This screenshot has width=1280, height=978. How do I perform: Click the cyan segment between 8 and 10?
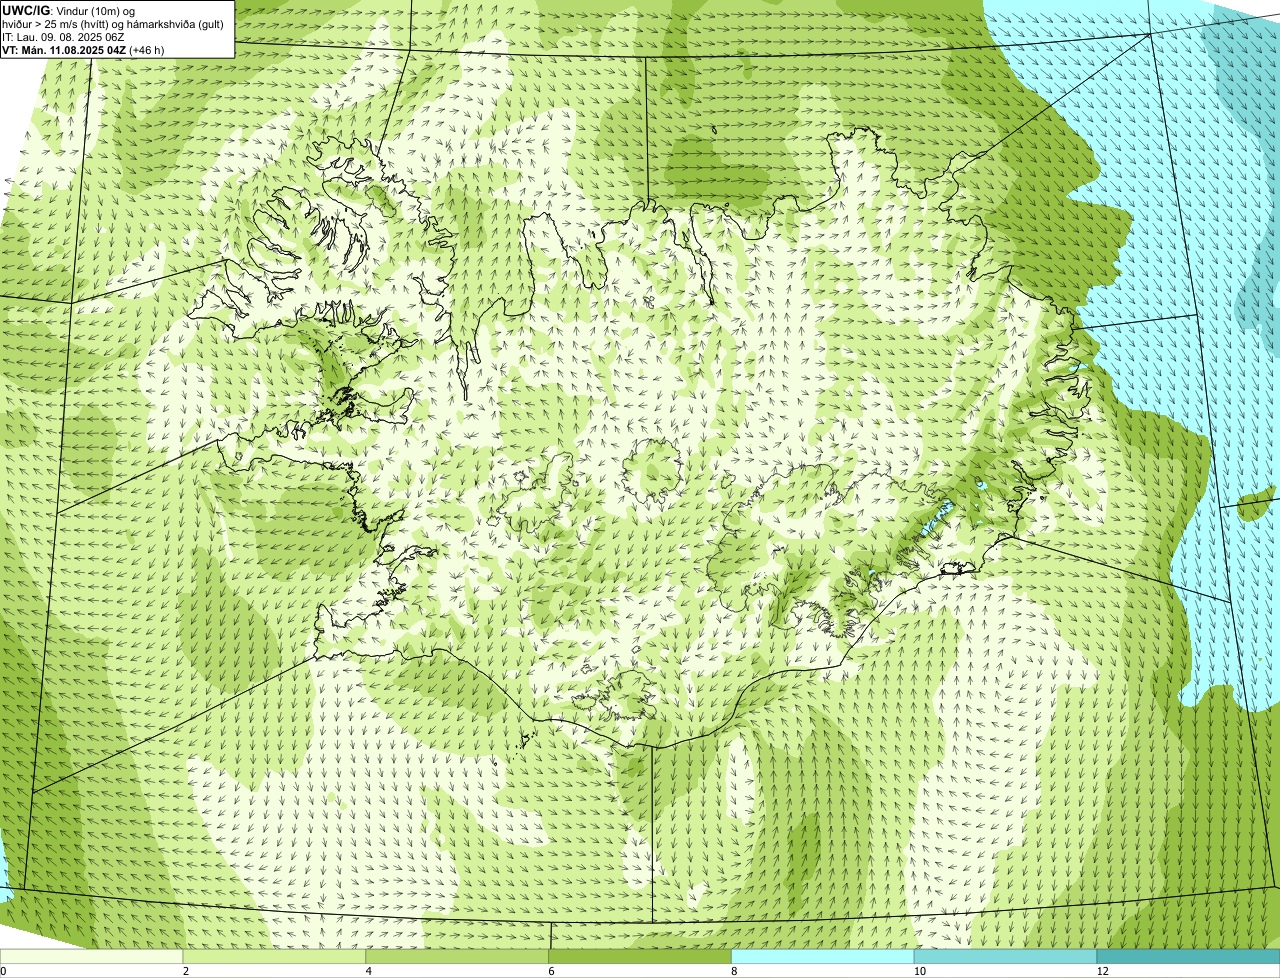point(823,957)
